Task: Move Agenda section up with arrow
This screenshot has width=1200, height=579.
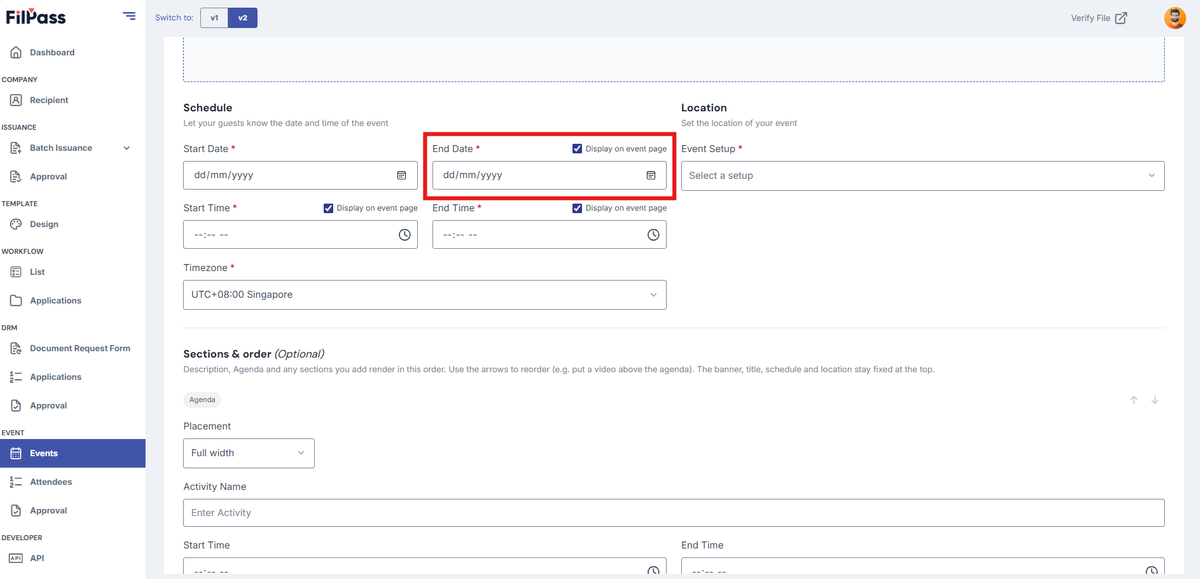Action: click(1134, 400)
